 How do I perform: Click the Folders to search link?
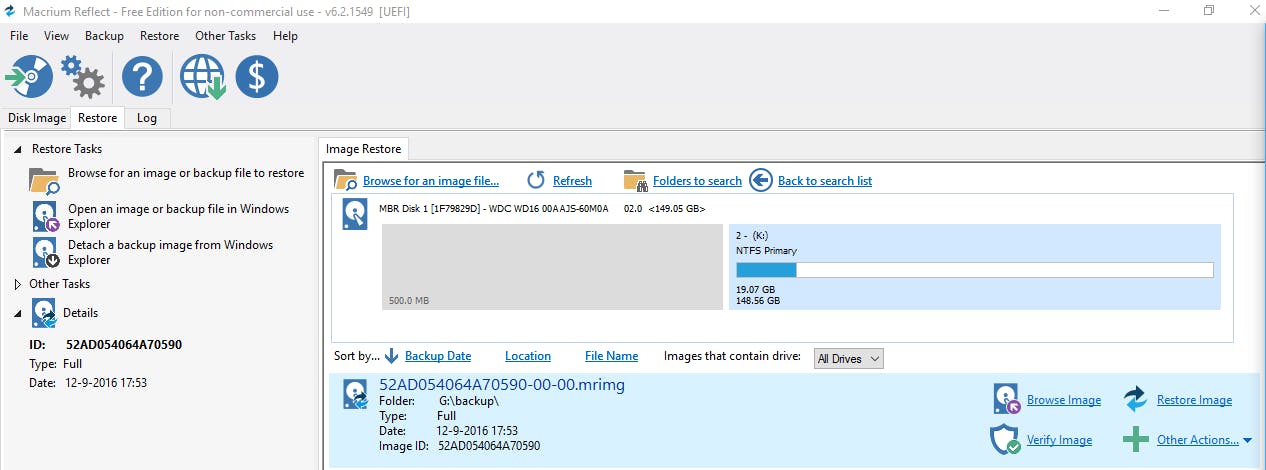point(697,181)
